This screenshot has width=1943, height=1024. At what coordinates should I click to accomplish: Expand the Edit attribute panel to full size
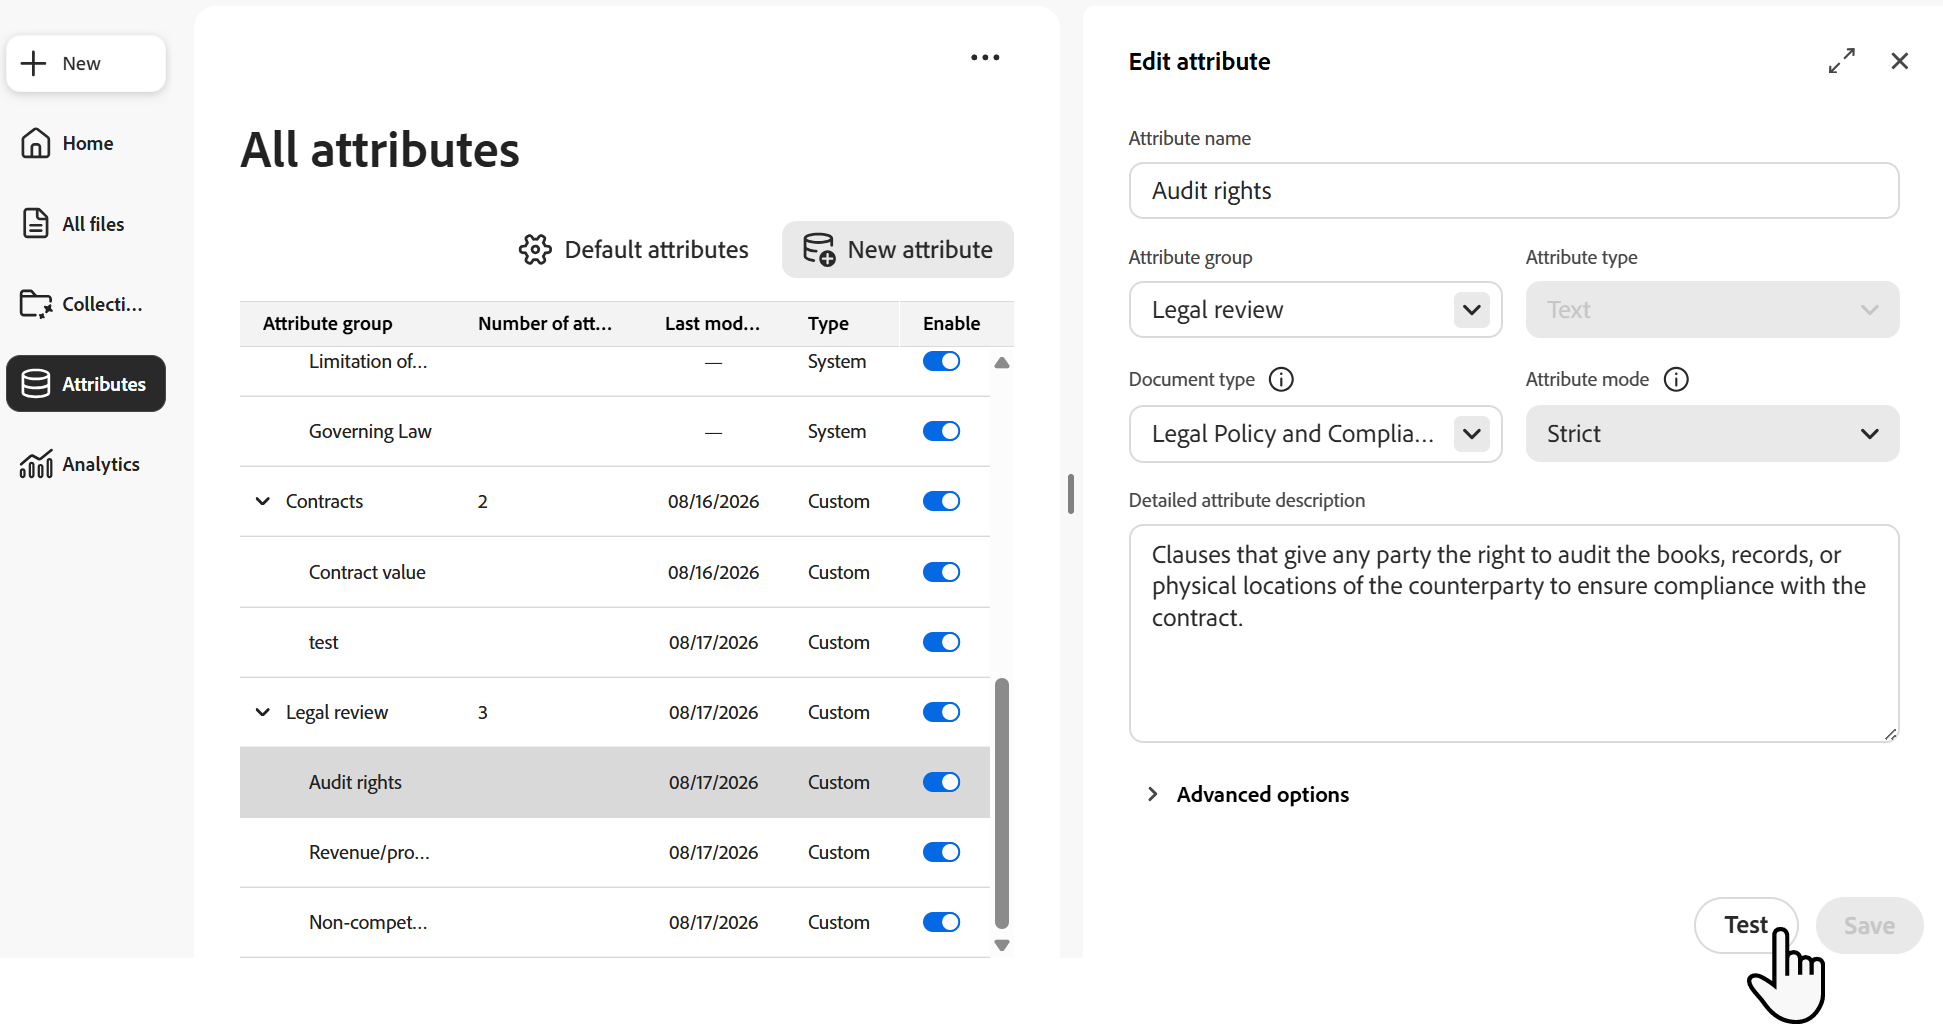click(x=1842, y=61)
